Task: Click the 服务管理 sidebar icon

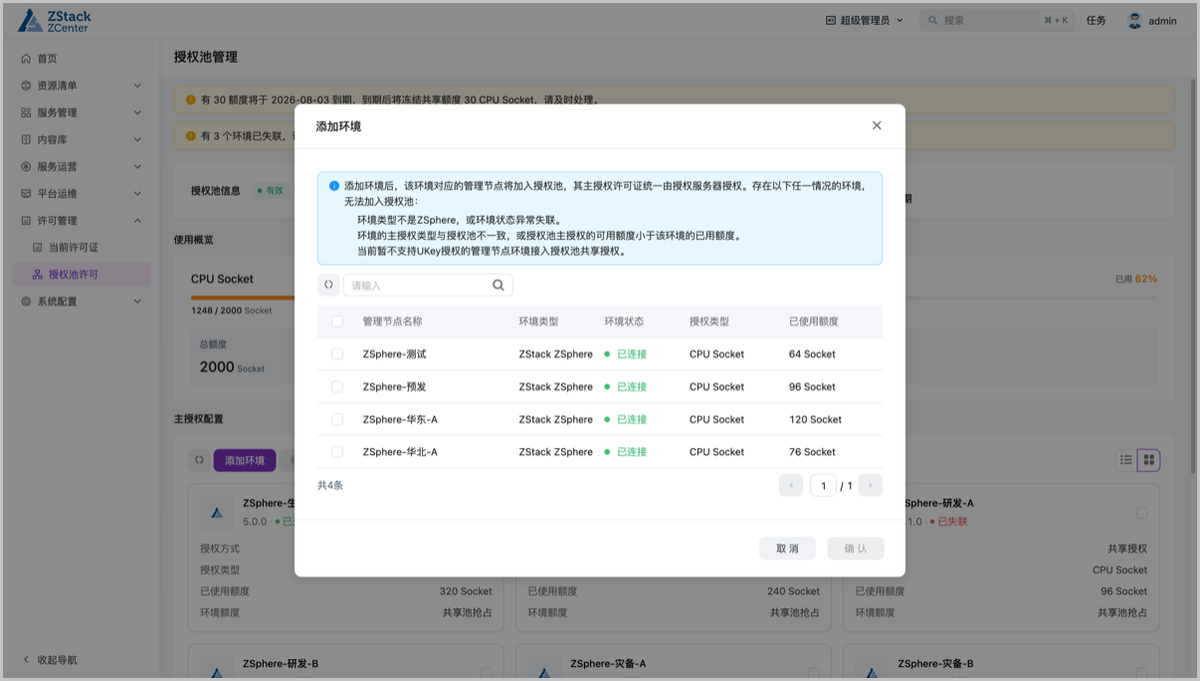Action: click(x=27, y=113)
